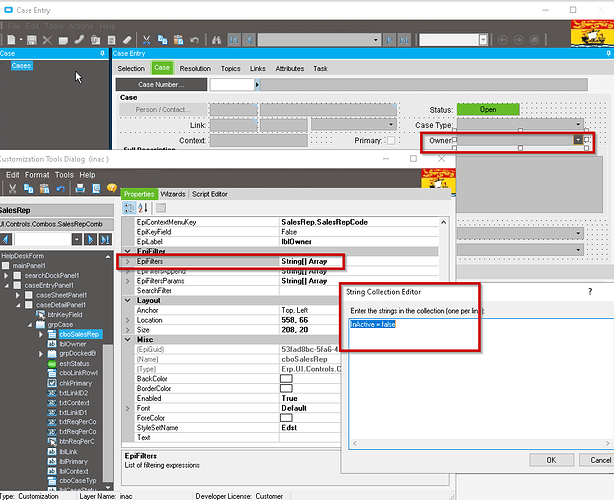
Task: Click the Cut scissors icon in Customization Tools Dialog
Action: 13,189
